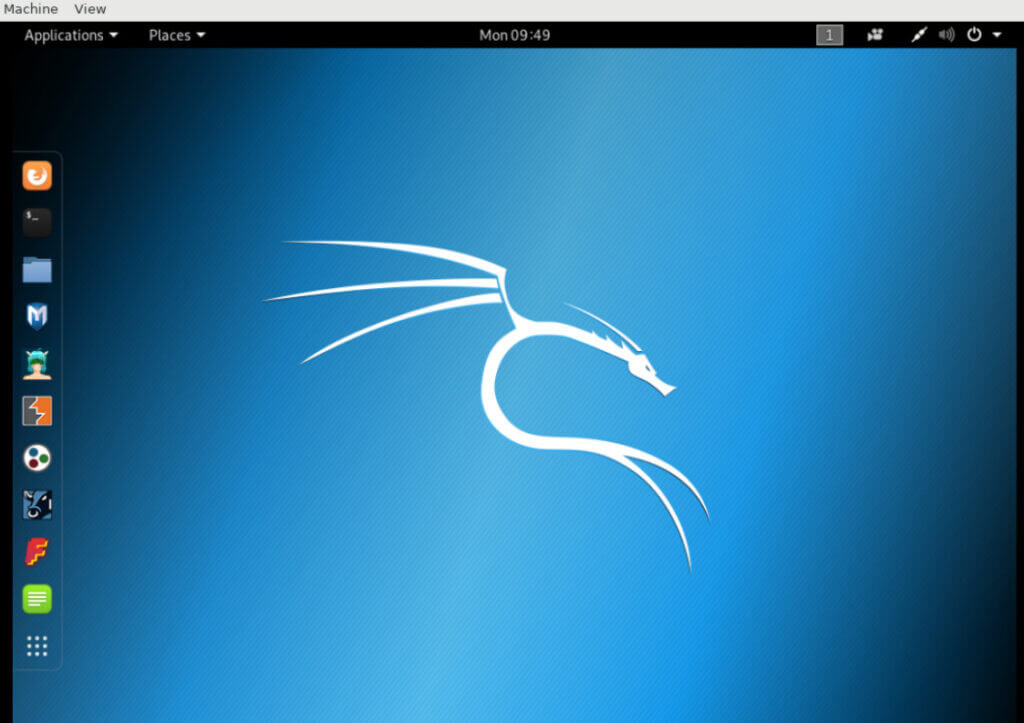Open Faraday from the dock

pos(37,550)
